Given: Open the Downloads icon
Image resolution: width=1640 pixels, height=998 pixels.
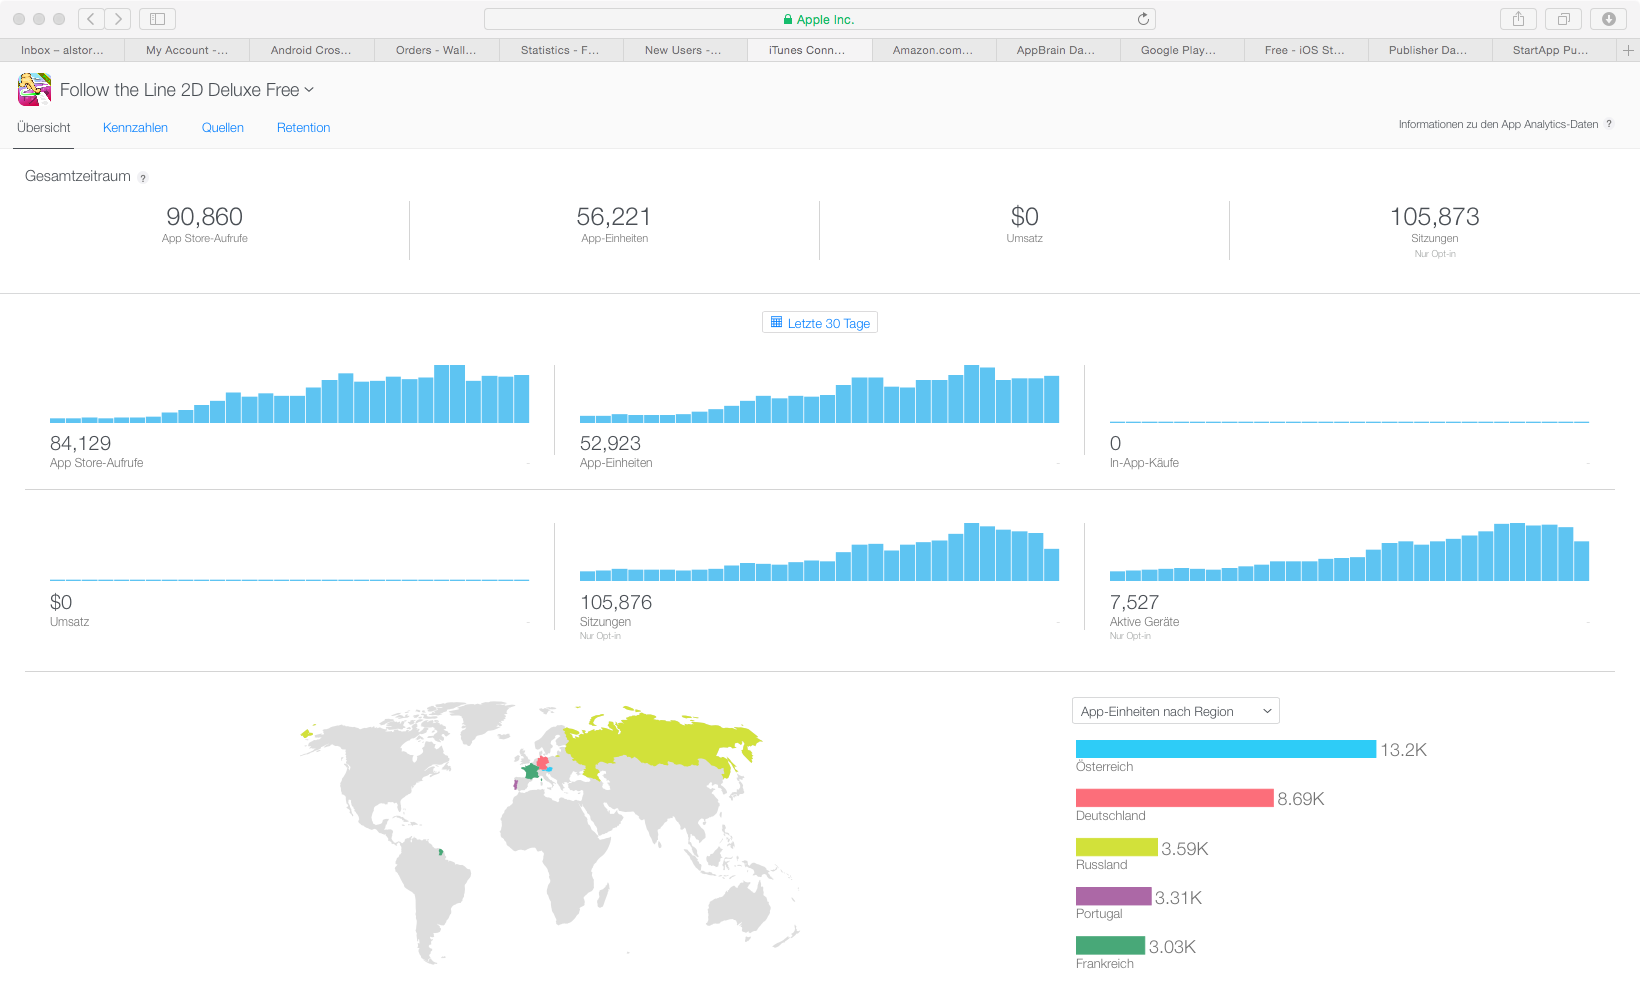Looking at the screenshot, I should pos(1609,19).
